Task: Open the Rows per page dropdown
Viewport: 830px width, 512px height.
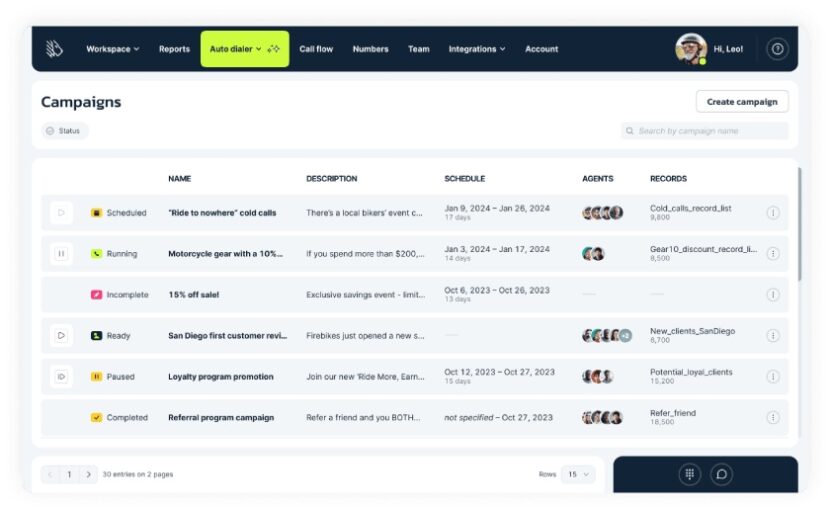Action: click(x=577, y=474)
